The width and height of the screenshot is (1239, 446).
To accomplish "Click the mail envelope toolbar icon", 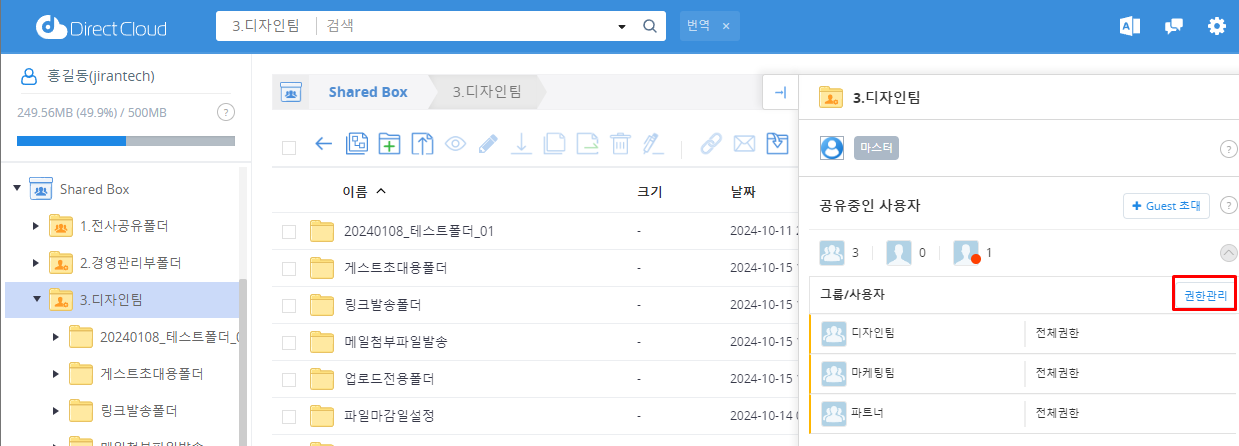I will (x=743, y=144).
